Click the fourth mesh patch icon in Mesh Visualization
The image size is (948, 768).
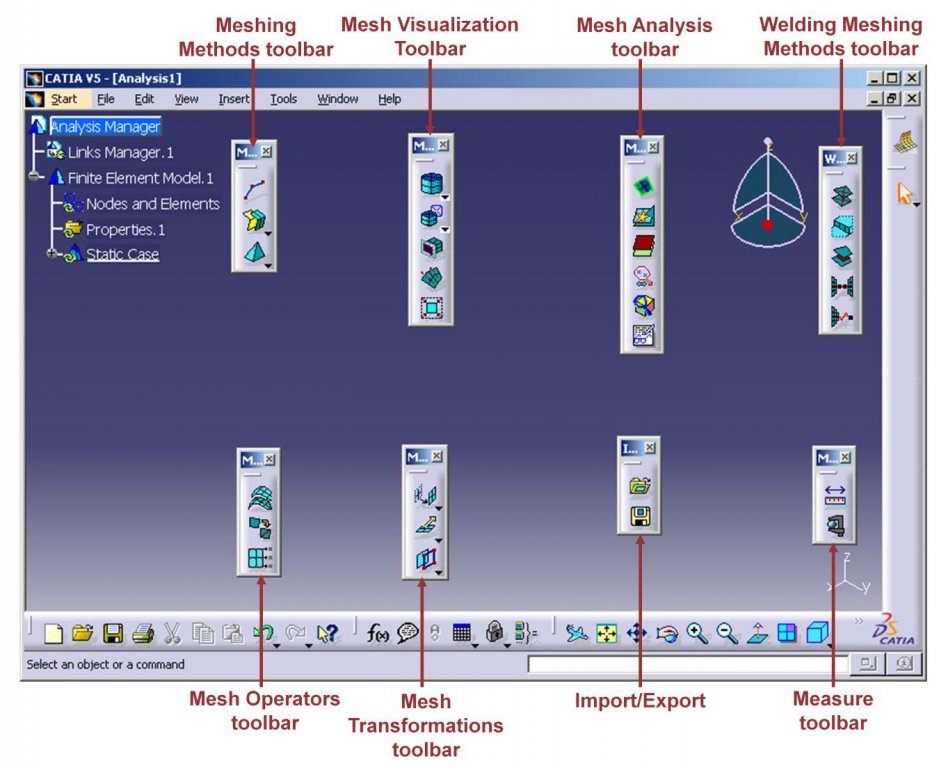point(431,278)
